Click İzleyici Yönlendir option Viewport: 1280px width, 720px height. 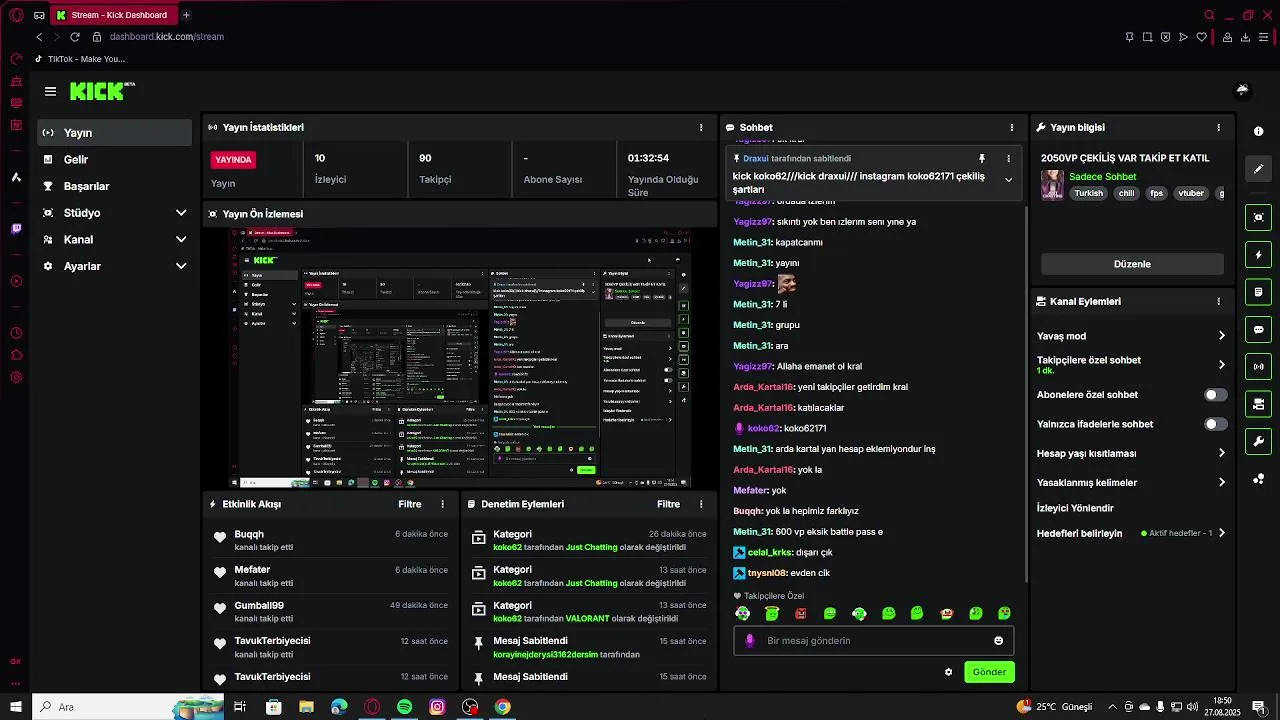(x=1075, y=508)
